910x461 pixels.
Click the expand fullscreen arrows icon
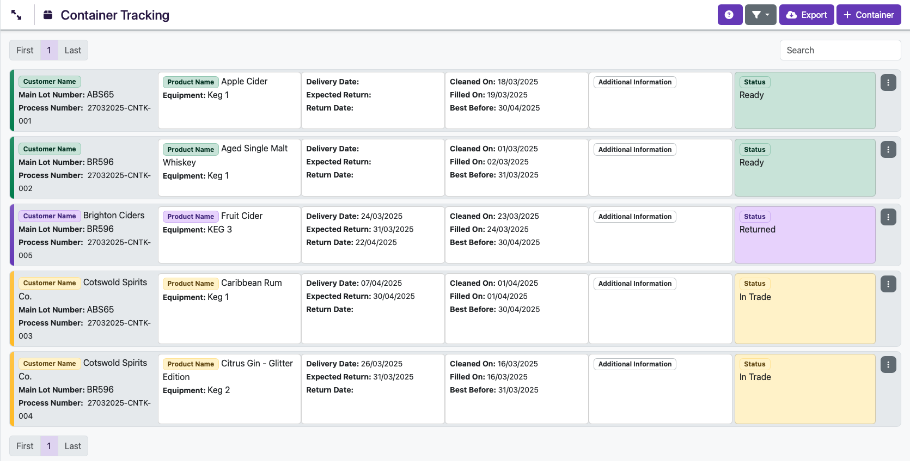(17, 15)
